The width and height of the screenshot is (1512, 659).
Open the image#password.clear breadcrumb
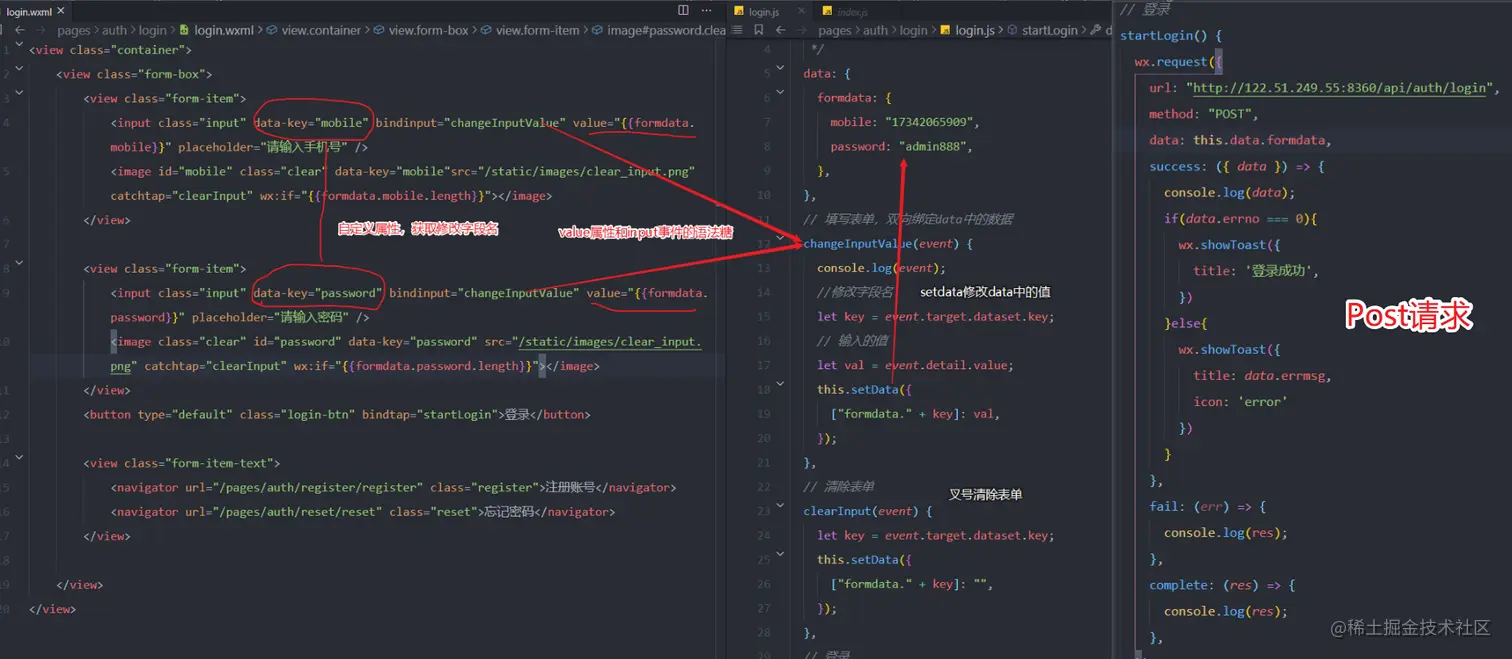666,30
